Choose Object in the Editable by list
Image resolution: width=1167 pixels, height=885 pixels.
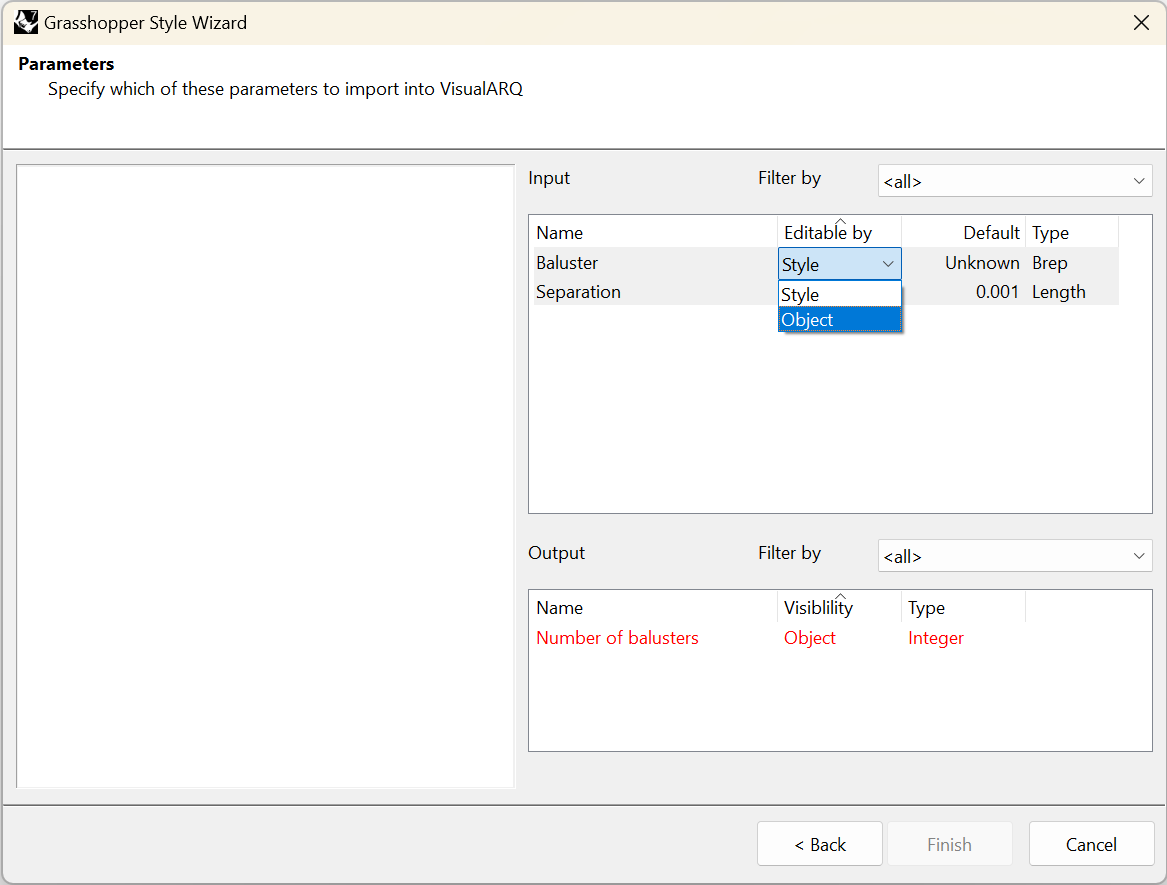coord(840,320)
